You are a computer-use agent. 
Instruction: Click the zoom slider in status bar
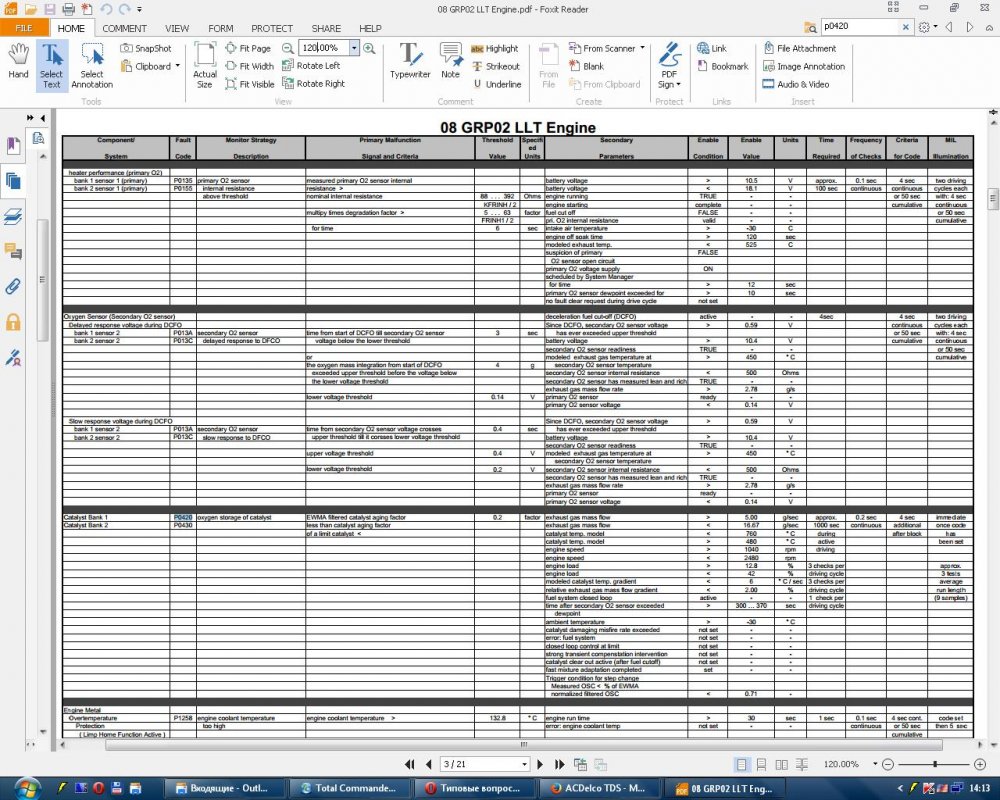(x=934, y=764)
